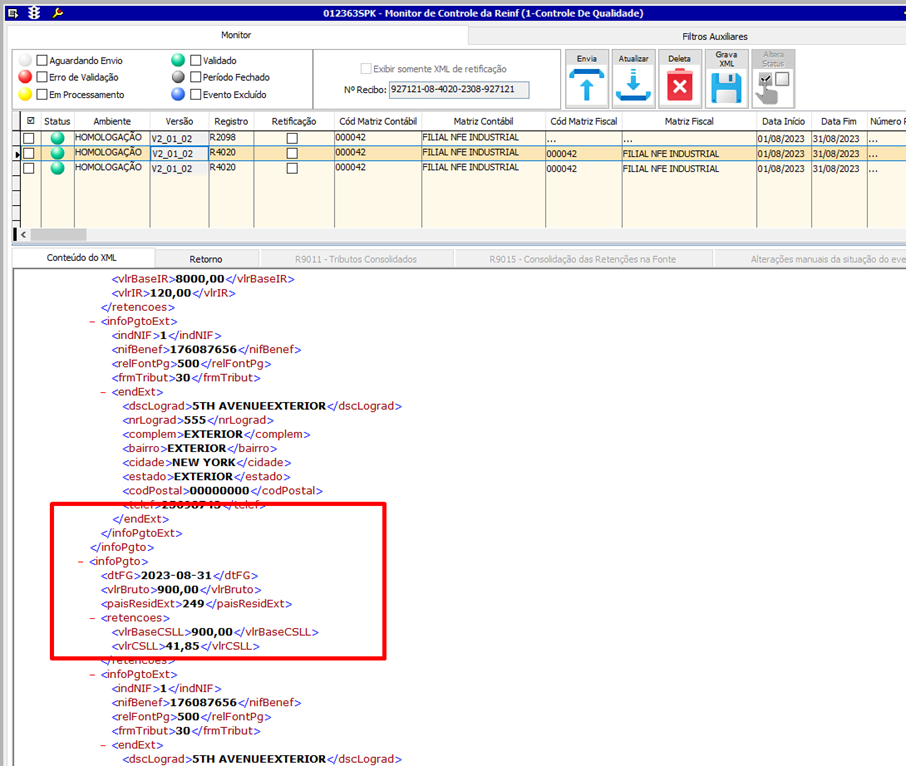Click the vlrBaseIR 8000,00 XML line
The height and width of the screenshot is (766, 906).
pos(203,279)
